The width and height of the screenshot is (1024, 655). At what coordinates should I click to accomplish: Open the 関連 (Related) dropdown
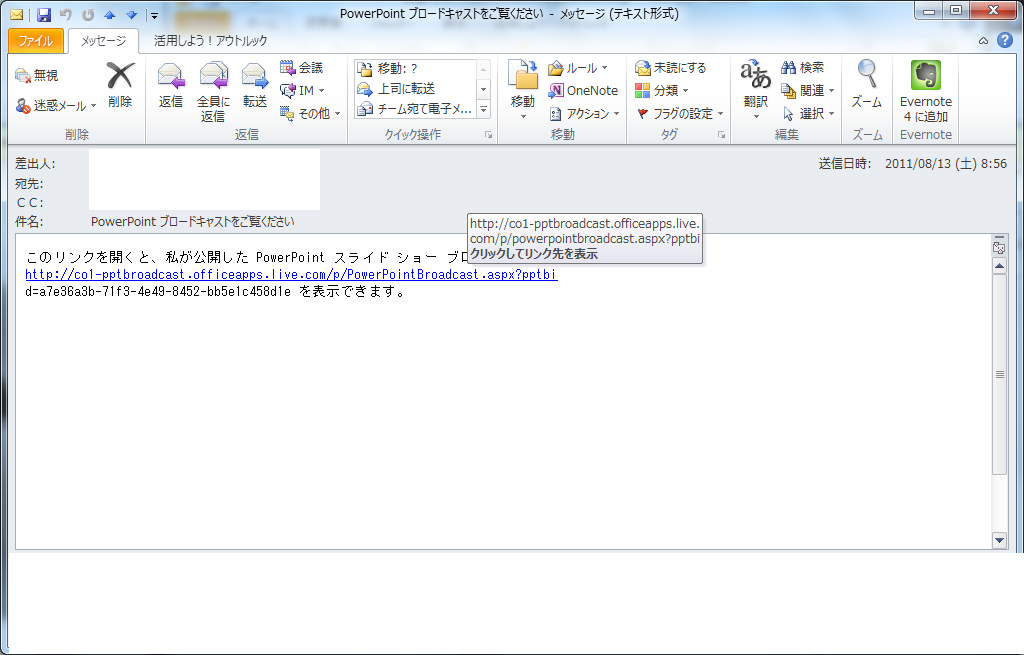click(808, 90)
